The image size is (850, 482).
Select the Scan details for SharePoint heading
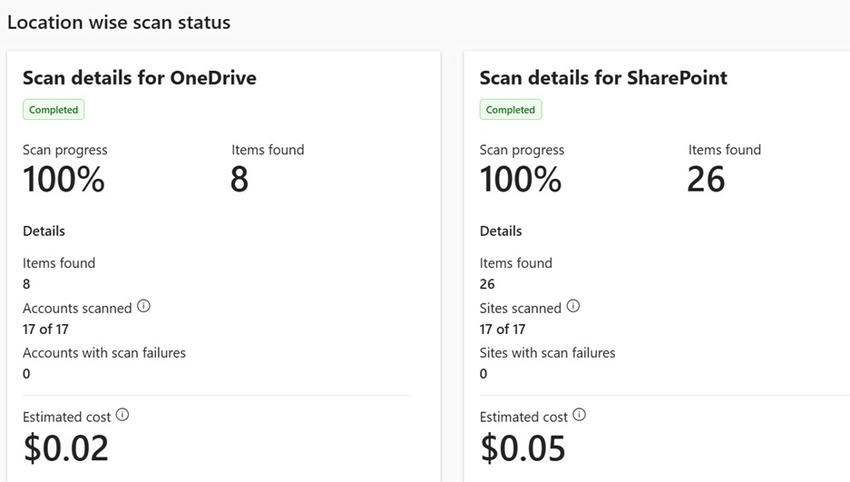603,78
